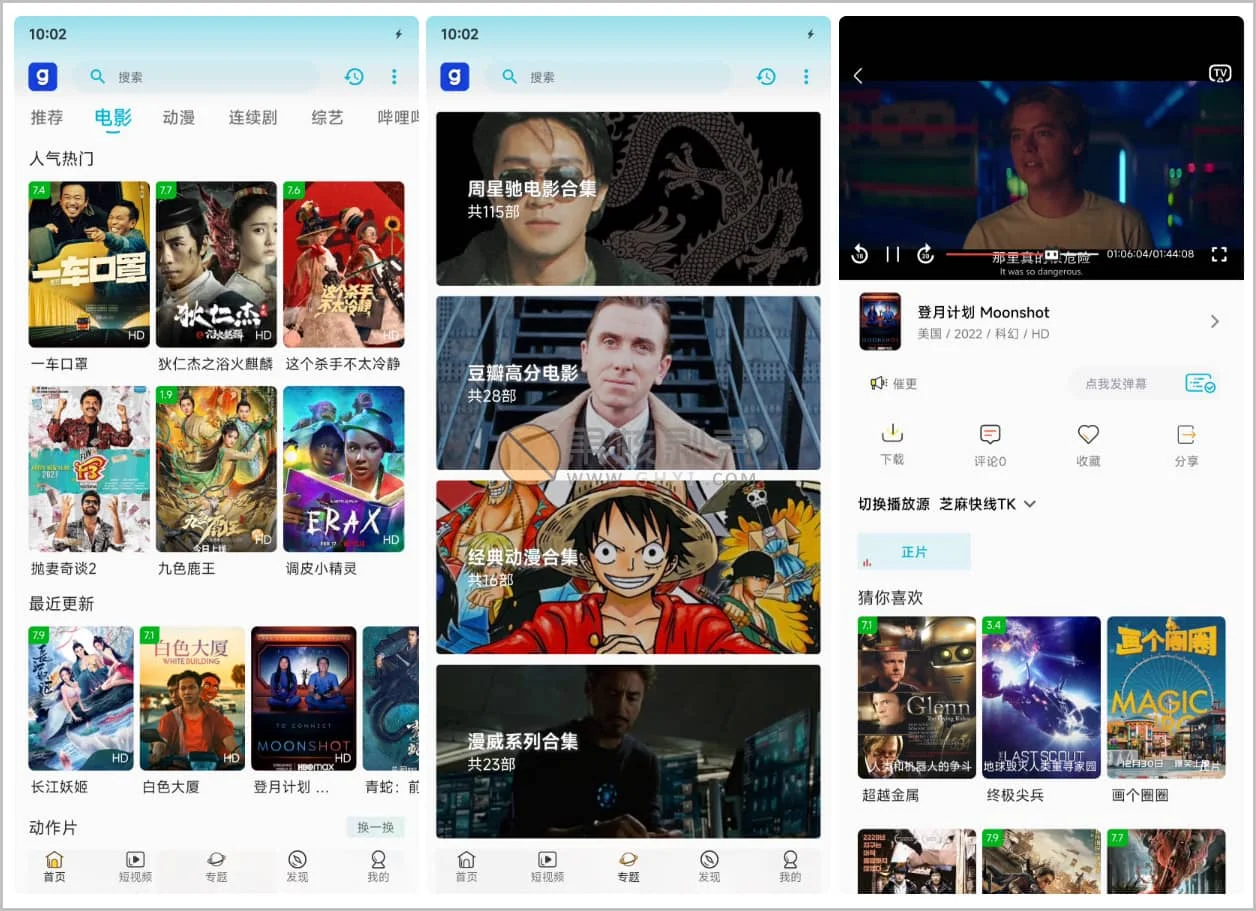Skip forward 10 seconds in video
The width and height of the screenshot is (1256, 911).
926,254
